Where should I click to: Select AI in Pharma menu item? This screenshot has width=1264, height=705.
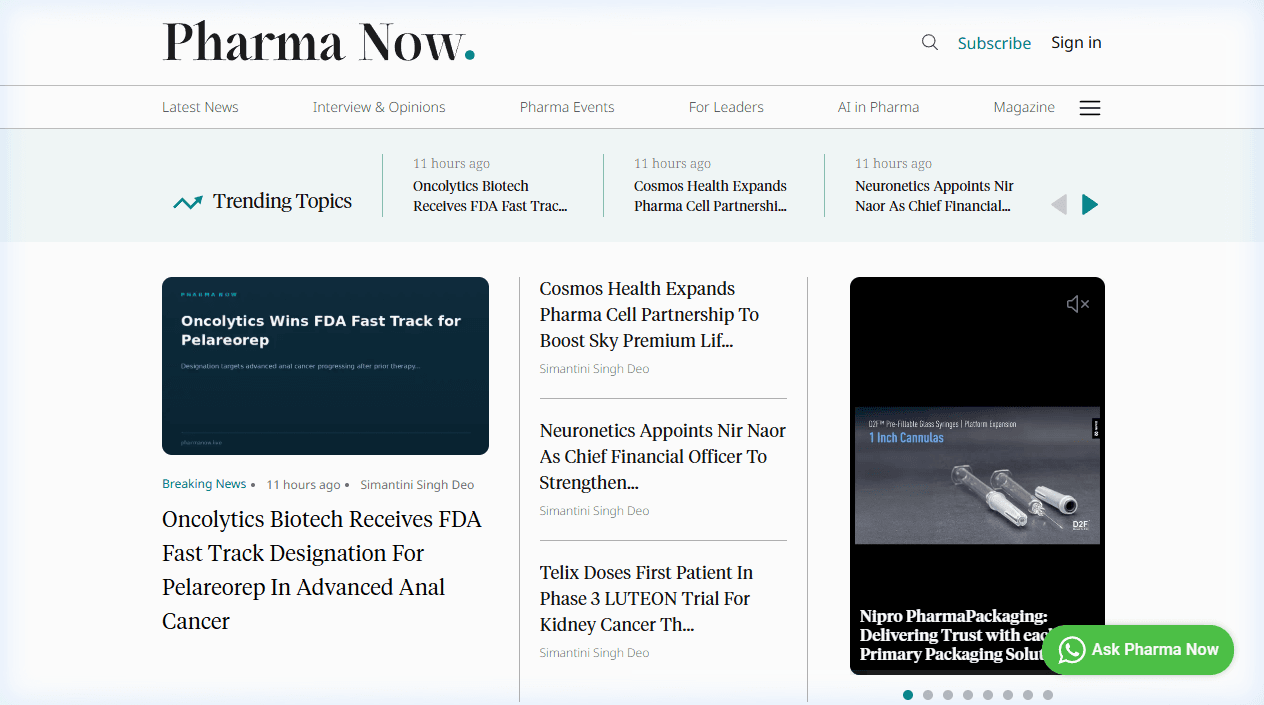878,107
